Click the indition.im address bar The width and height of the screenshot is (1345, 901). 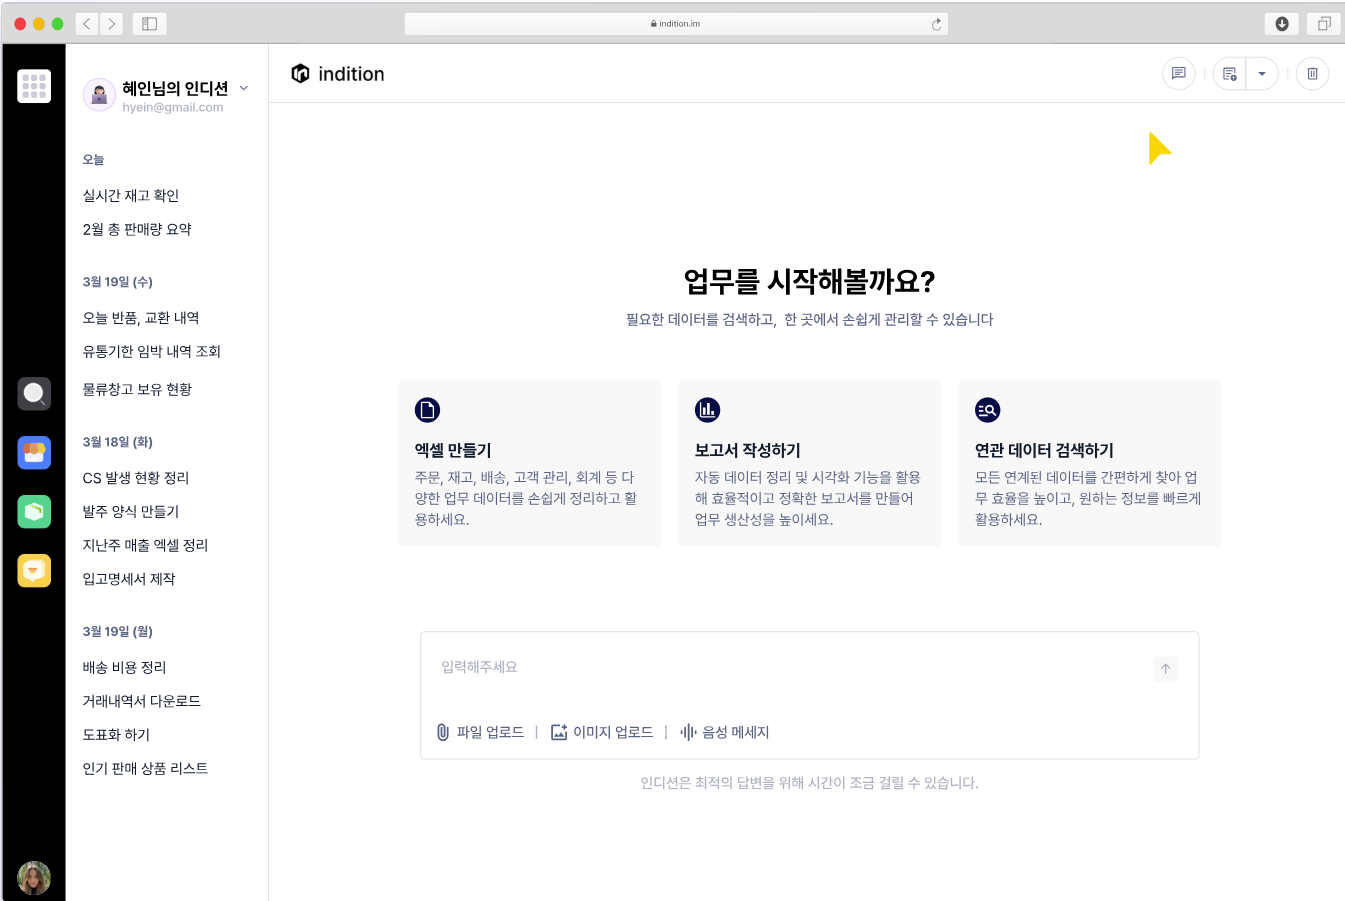(676, 24)
